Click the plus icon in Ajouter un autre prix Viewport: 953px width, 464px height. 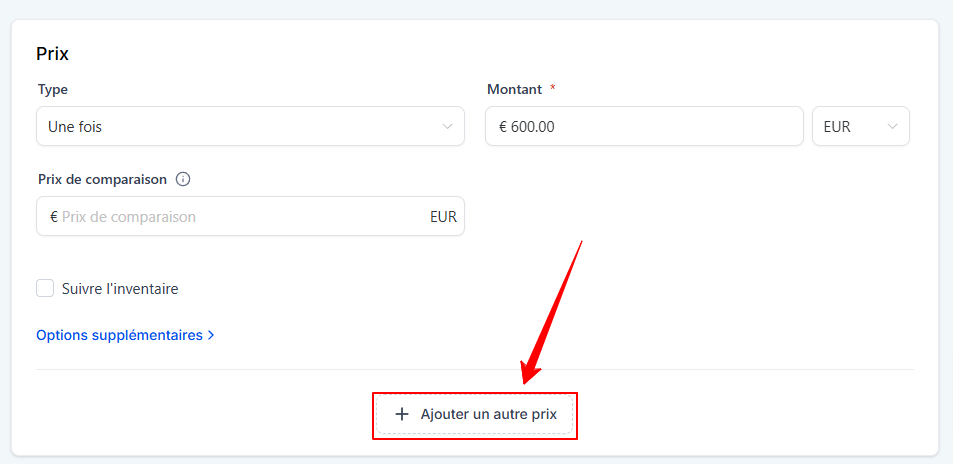tap(401, 414)
